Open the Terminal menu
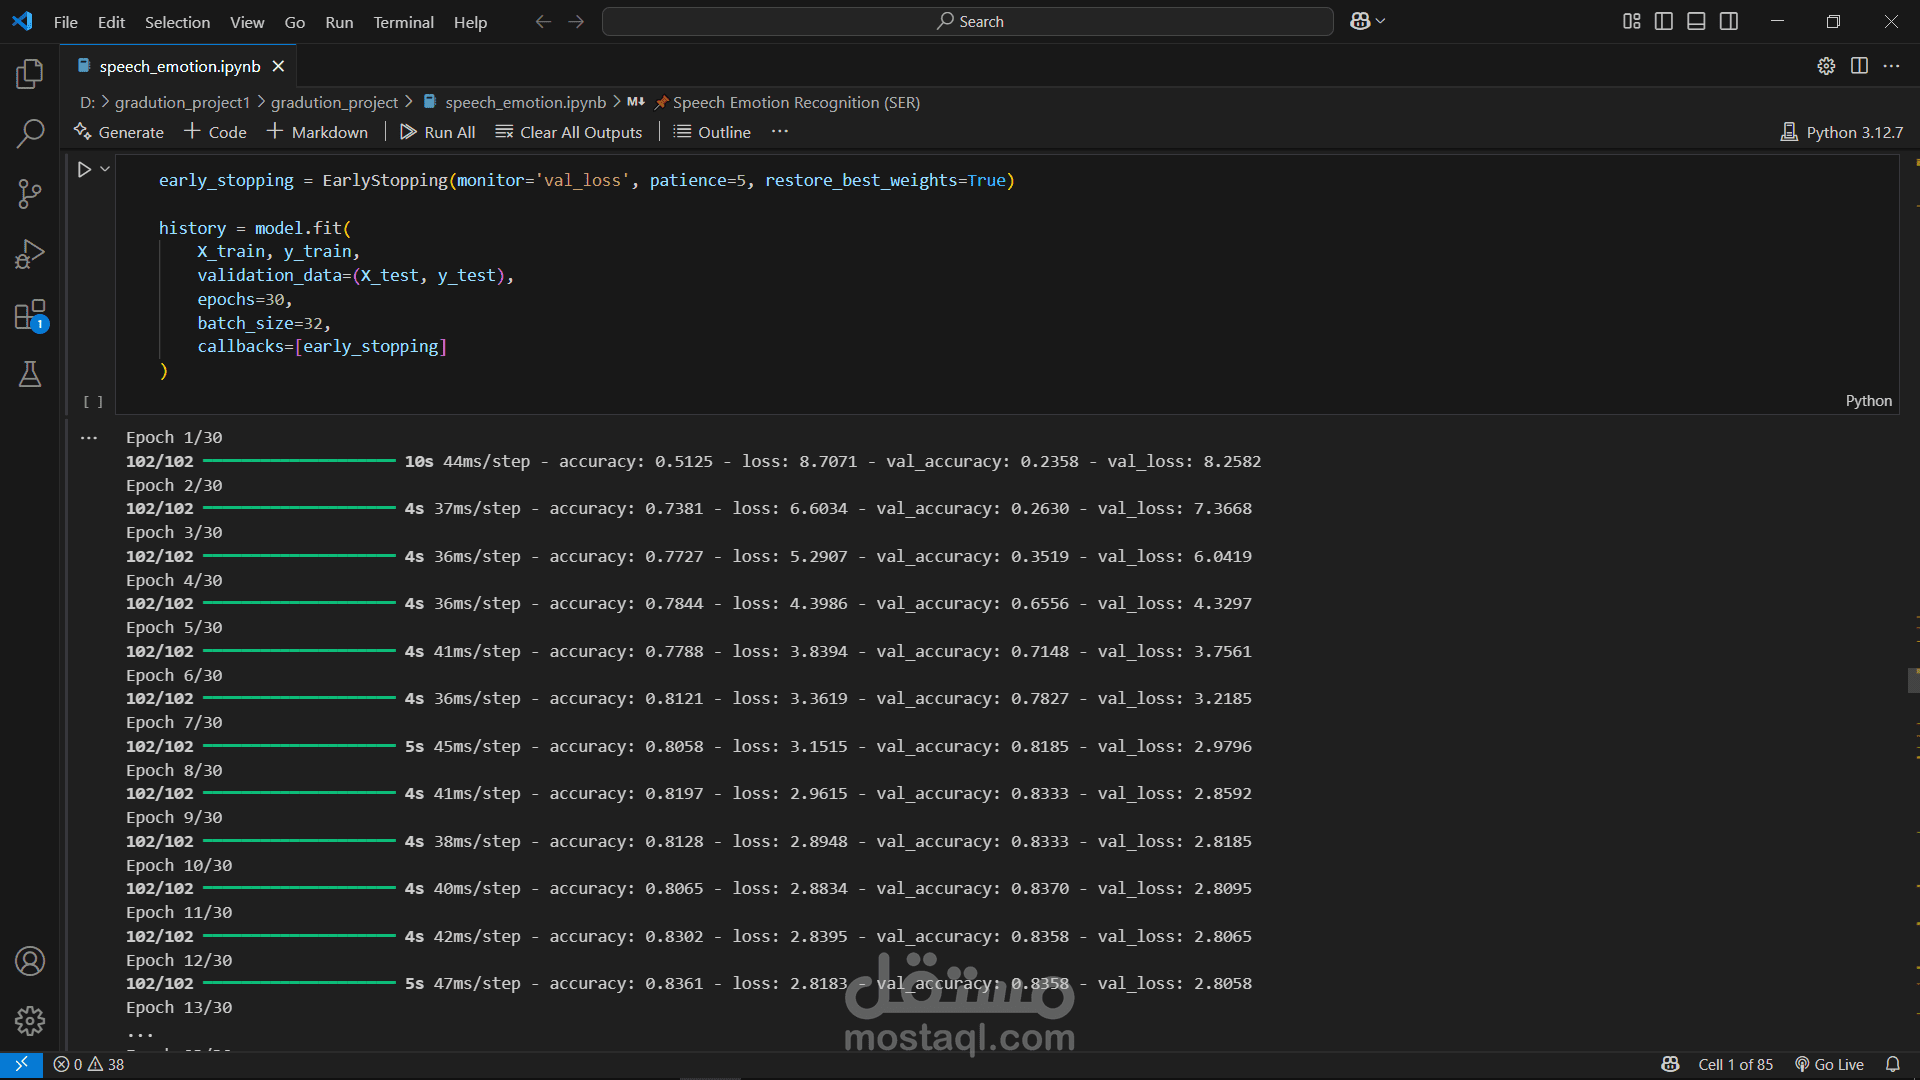This screenshot has height=1080, width=1920. pyautogui.click(x=403, y=22)
